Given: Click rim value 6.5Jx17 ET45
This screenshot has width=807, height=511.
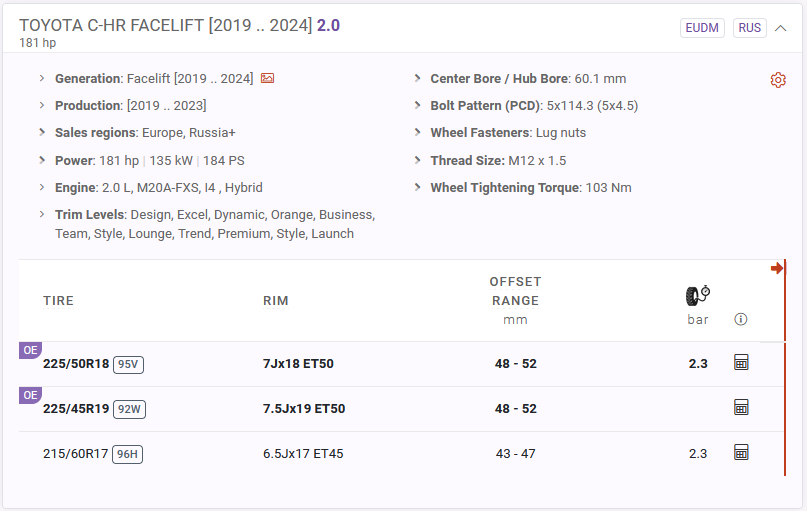Looking at the screenshot, I should coord(303,453).
